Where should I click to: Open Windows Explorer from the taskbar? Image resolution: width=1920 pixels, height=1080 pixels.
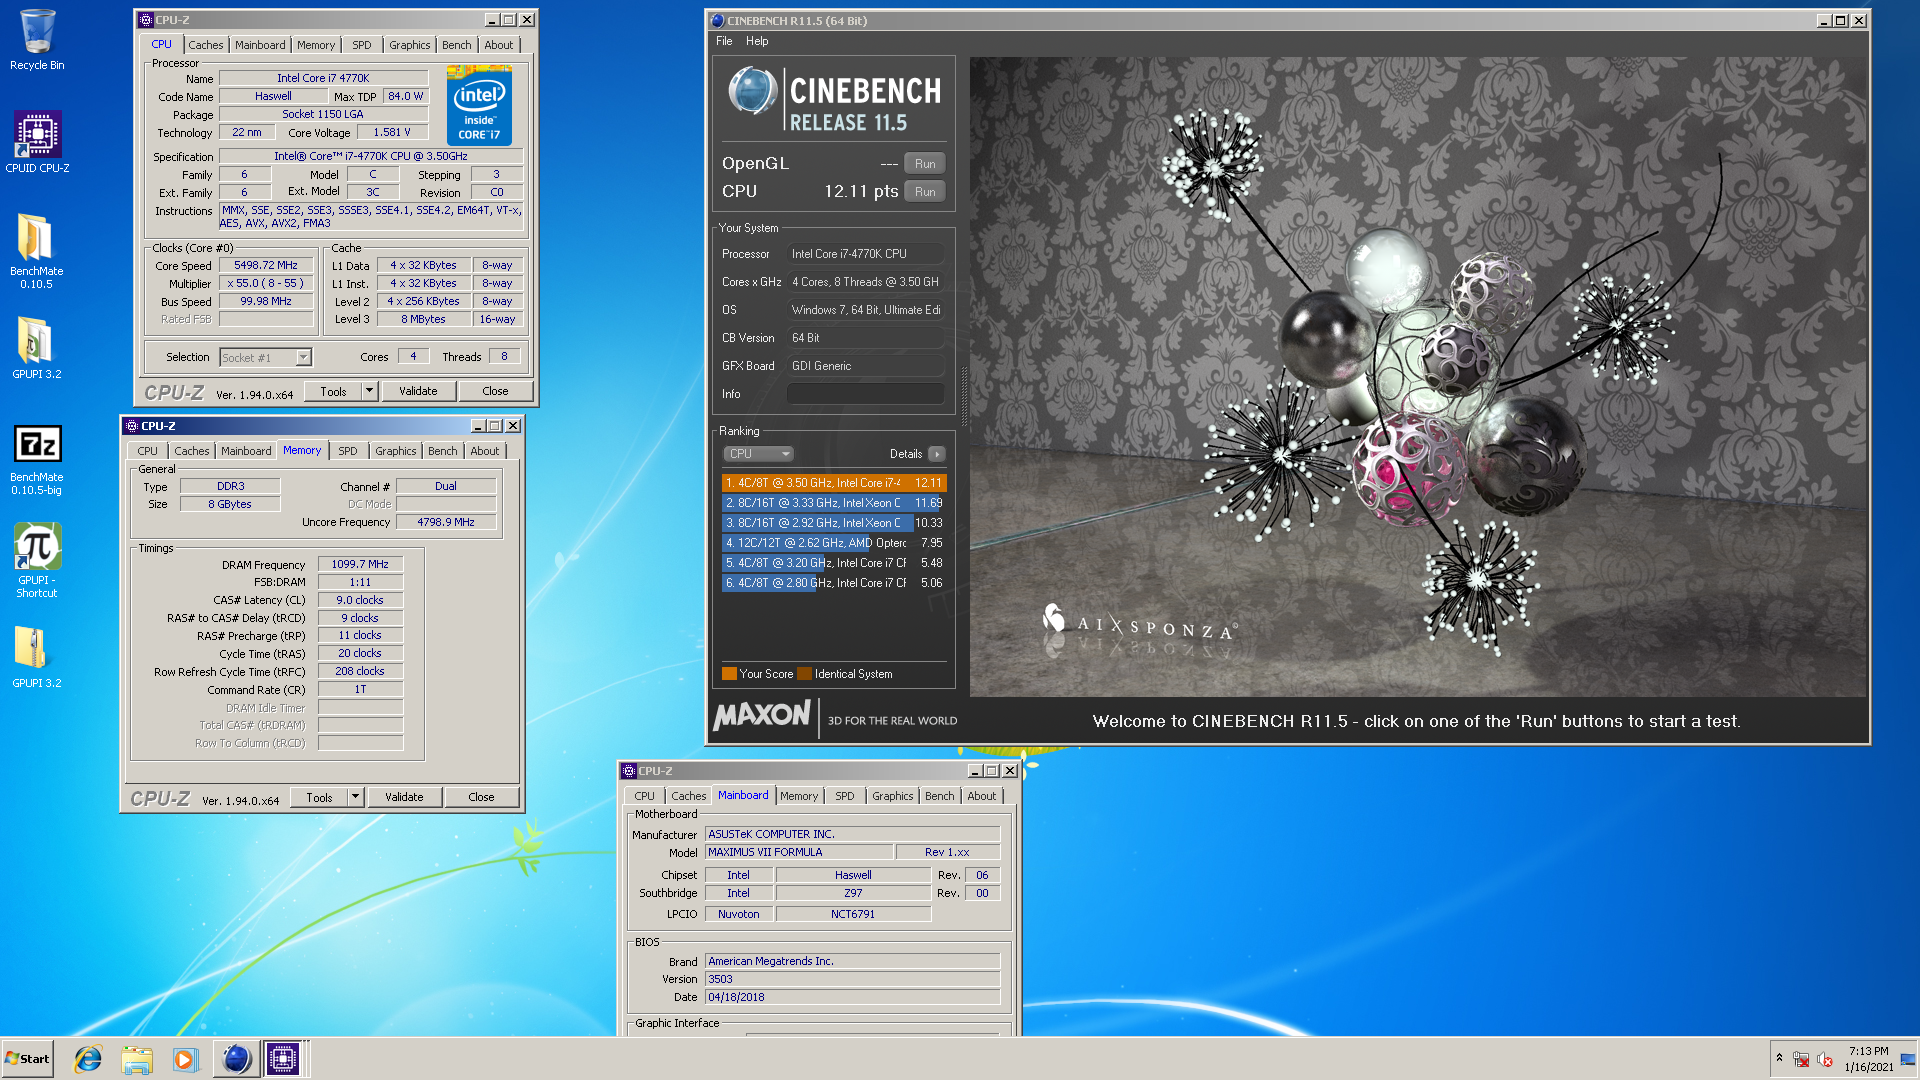tap(137, 1059)
